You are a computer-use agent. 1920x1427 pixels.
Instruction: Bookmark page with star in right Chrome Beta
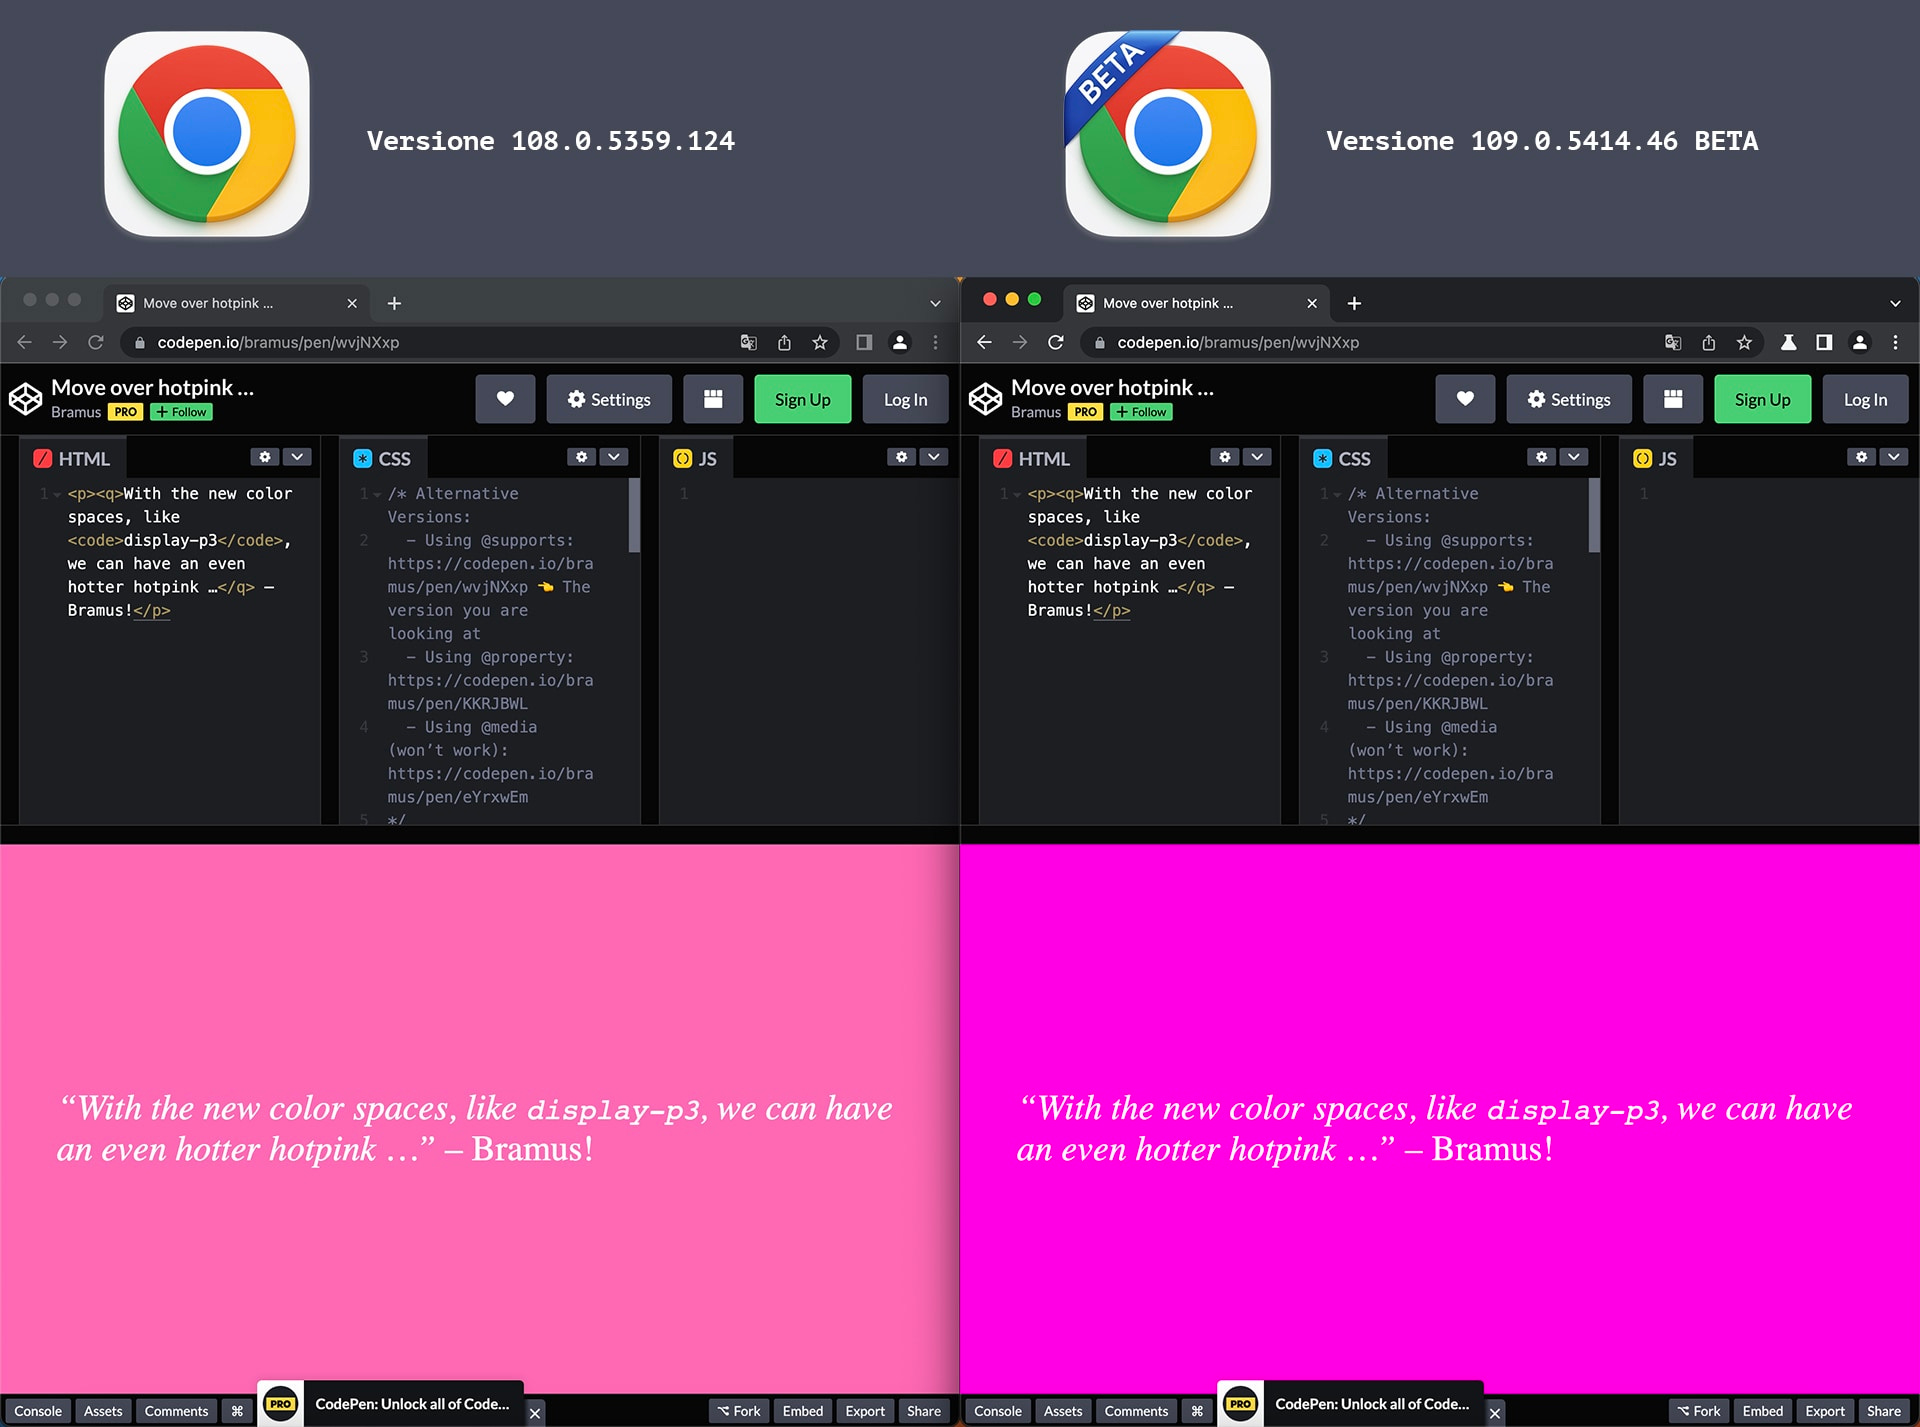tap(1744, 342)
